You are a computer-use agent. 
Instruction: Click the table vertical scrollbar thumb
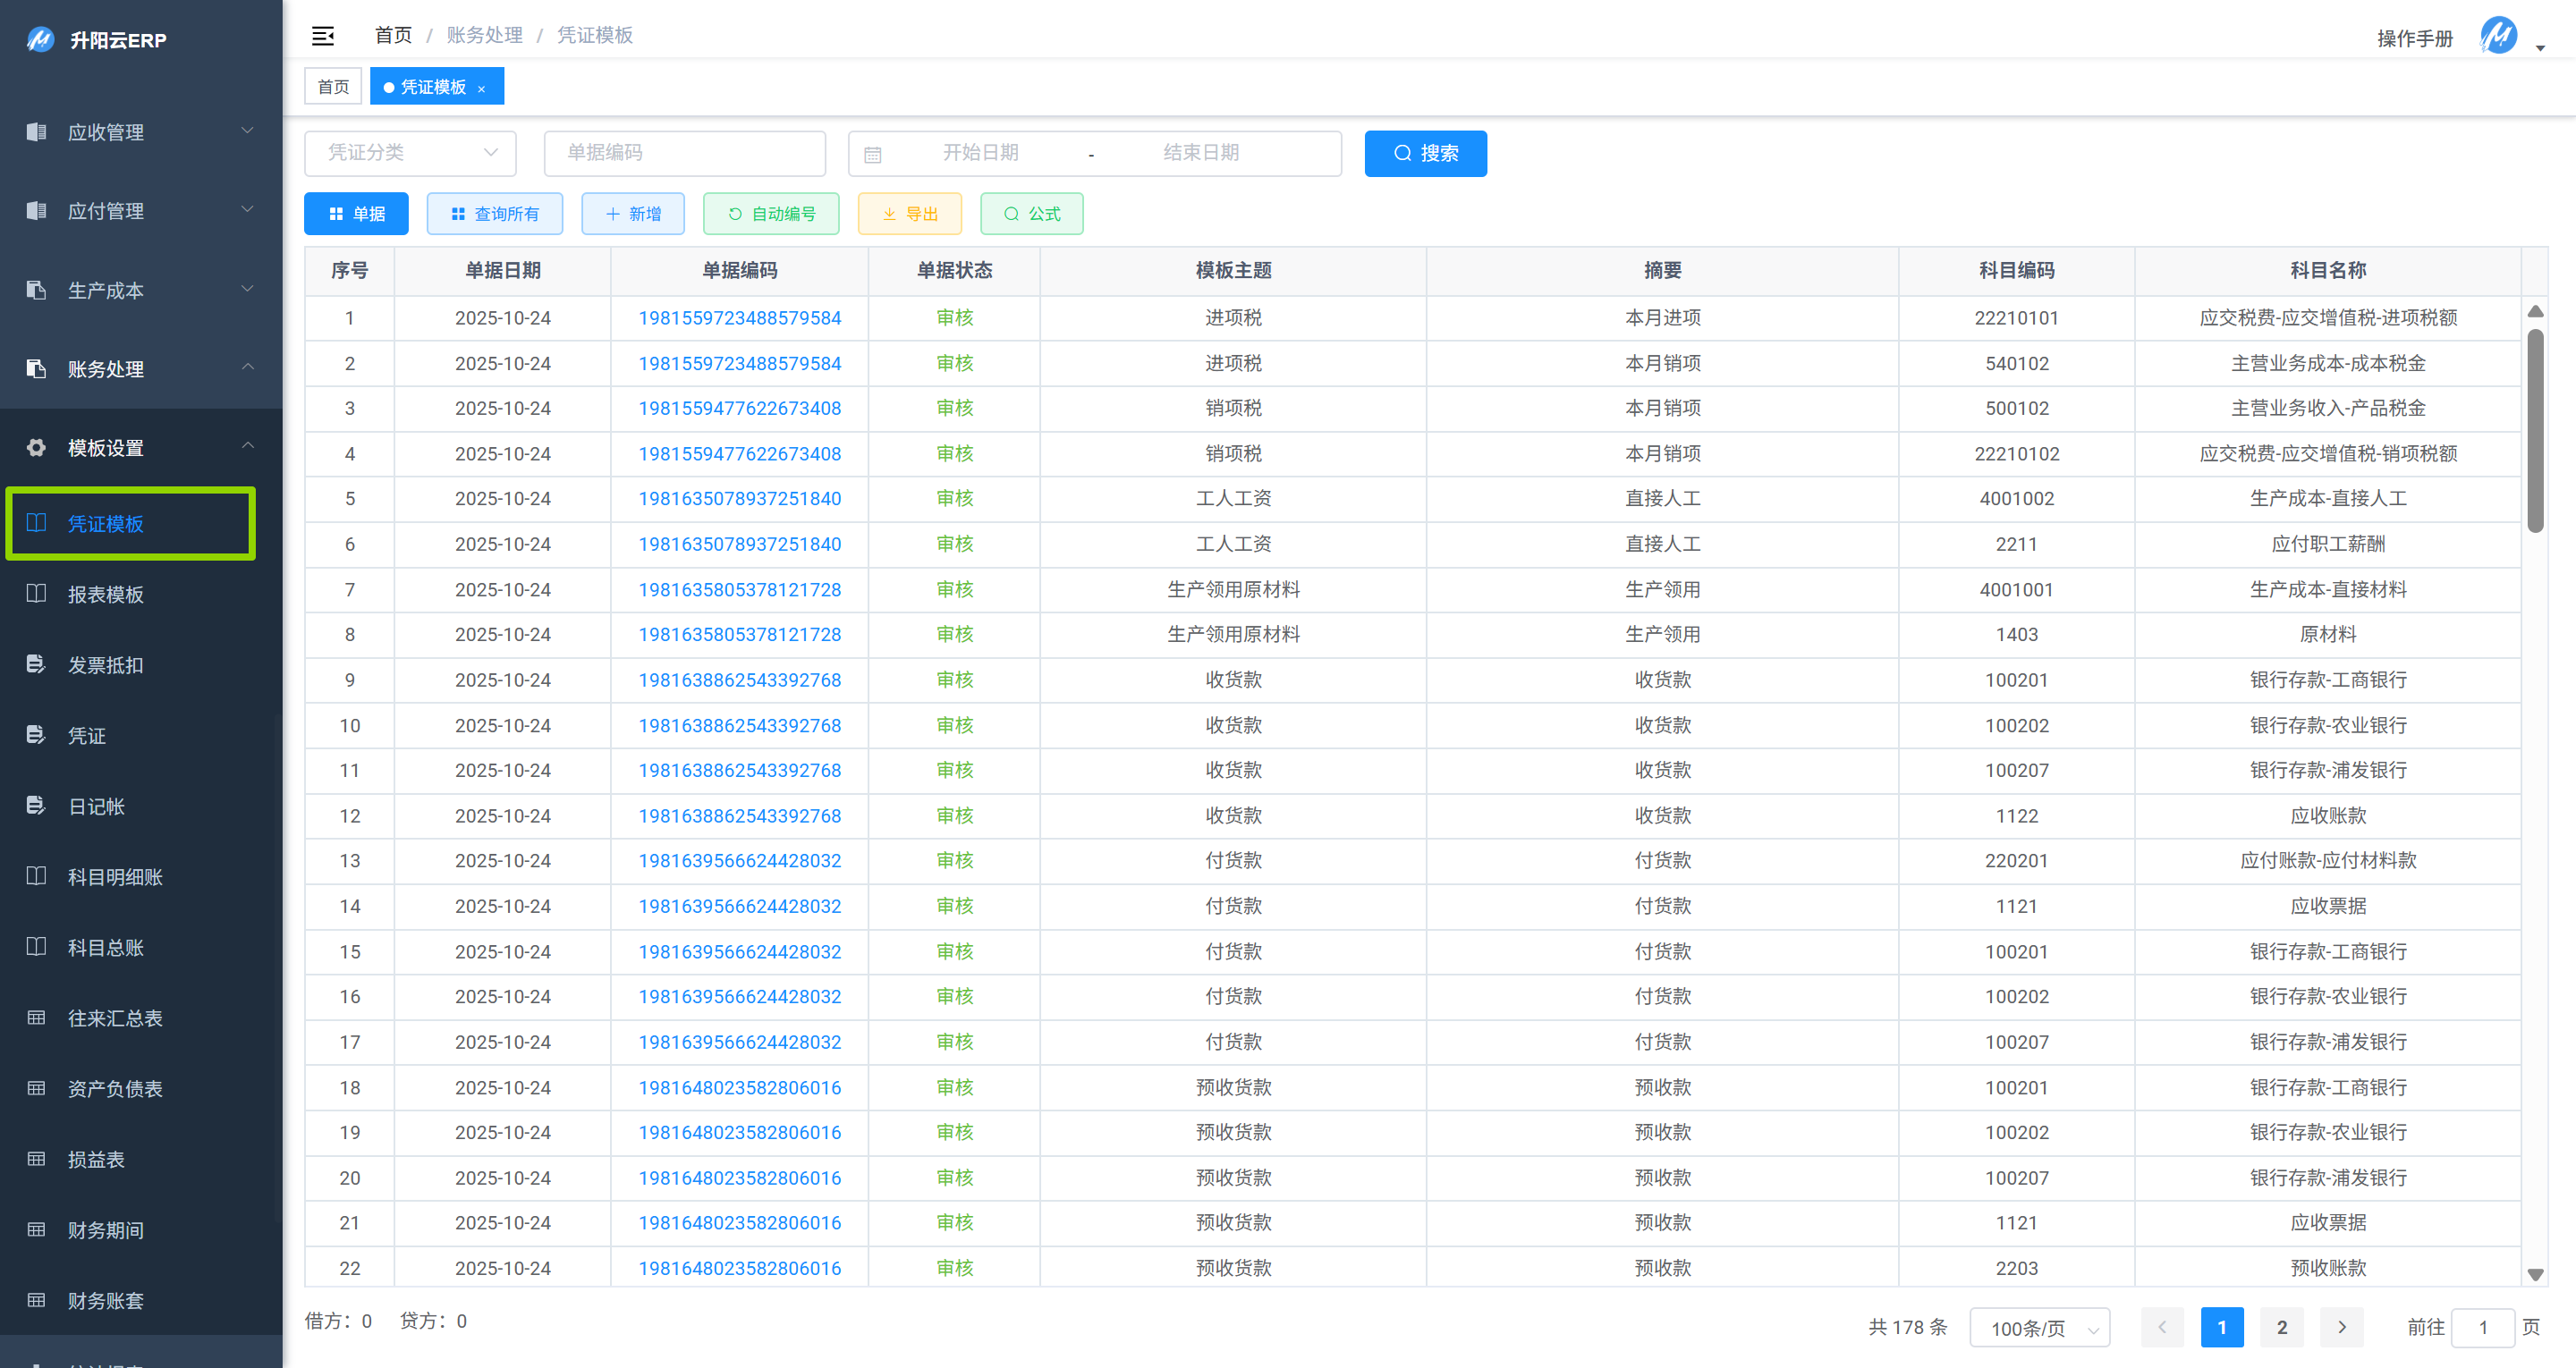2534,430
